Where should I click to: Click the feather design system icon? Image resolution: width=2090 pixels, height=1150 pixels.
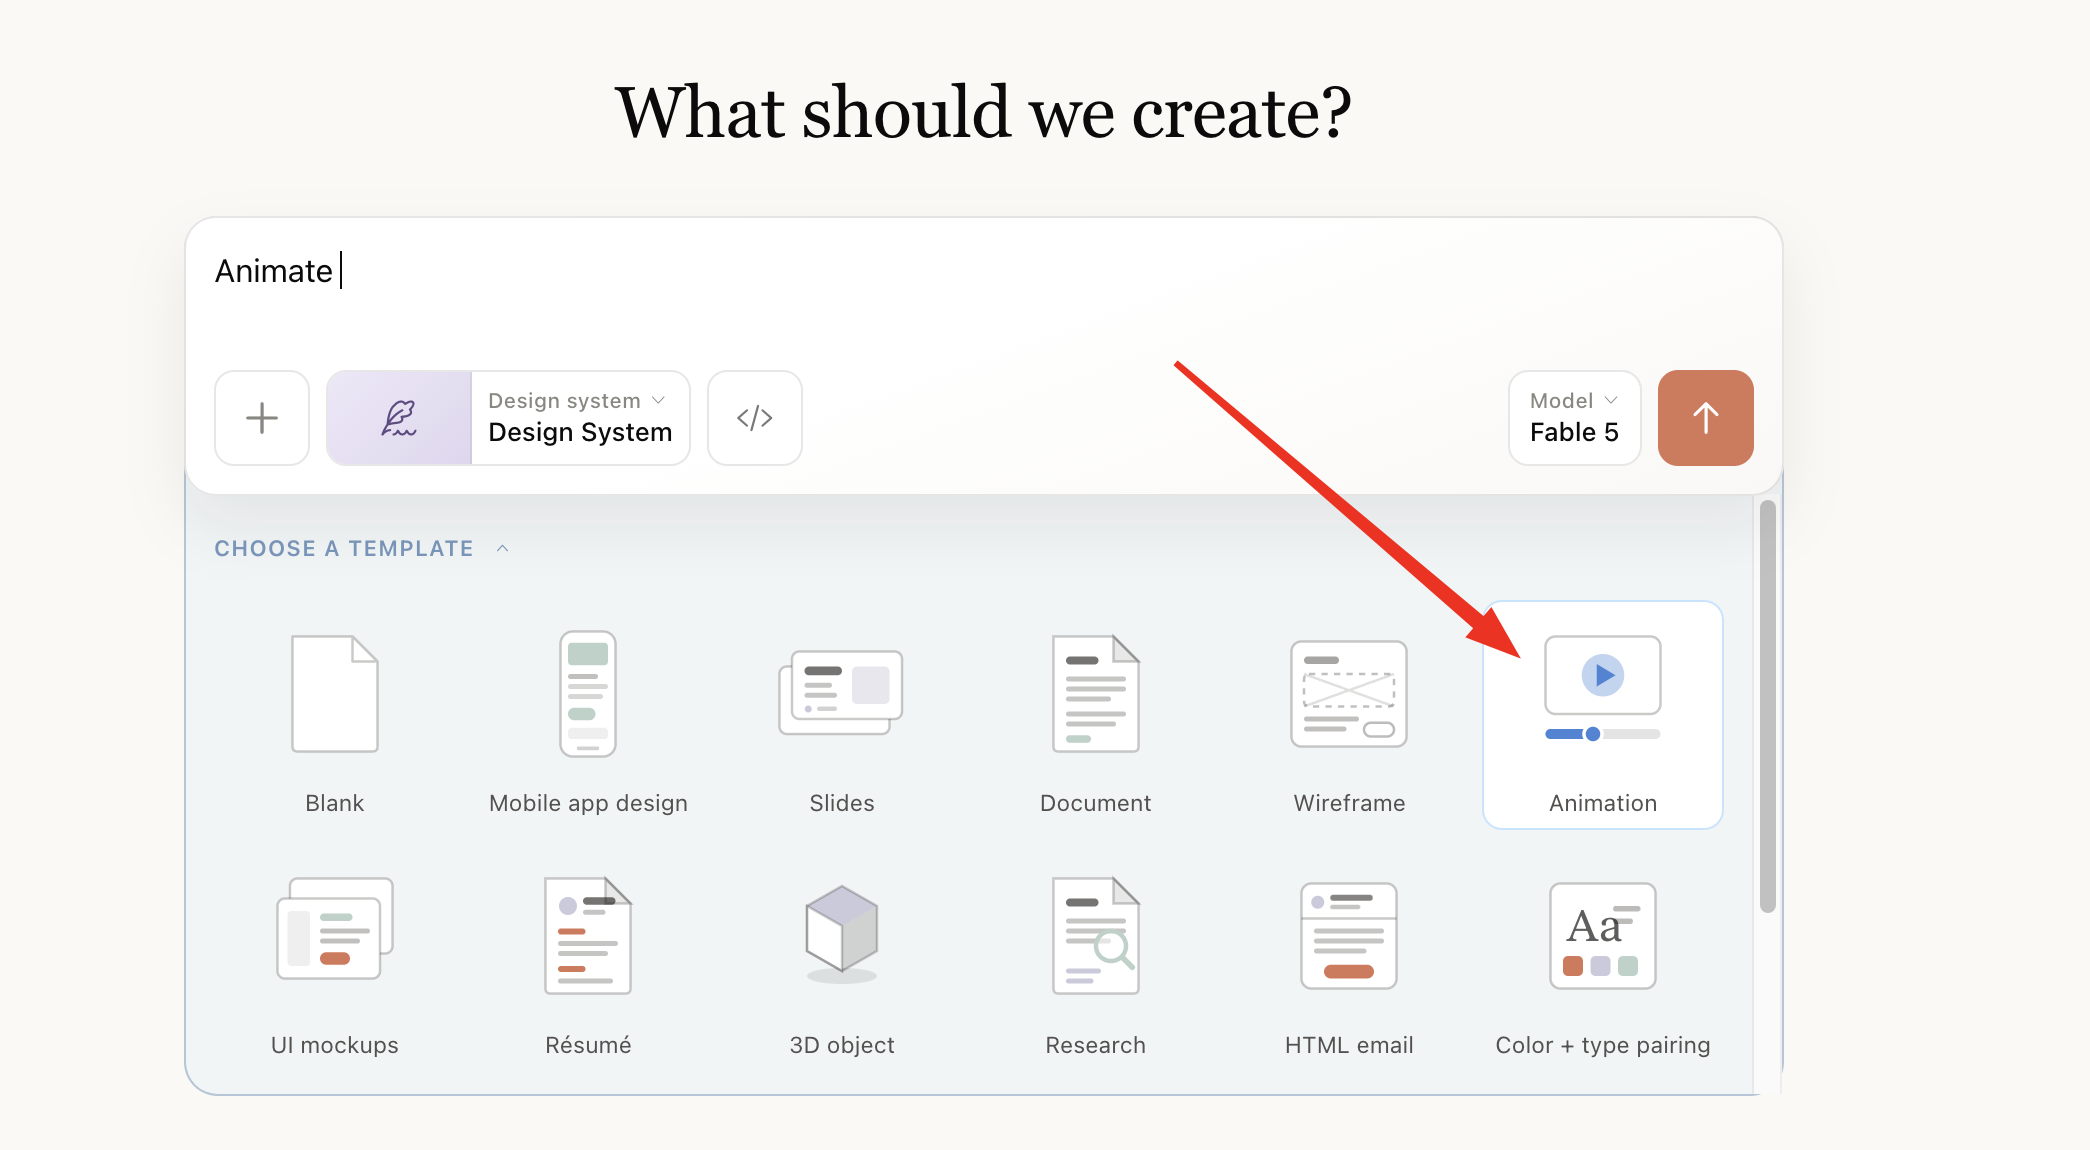(x=399, y=418)
